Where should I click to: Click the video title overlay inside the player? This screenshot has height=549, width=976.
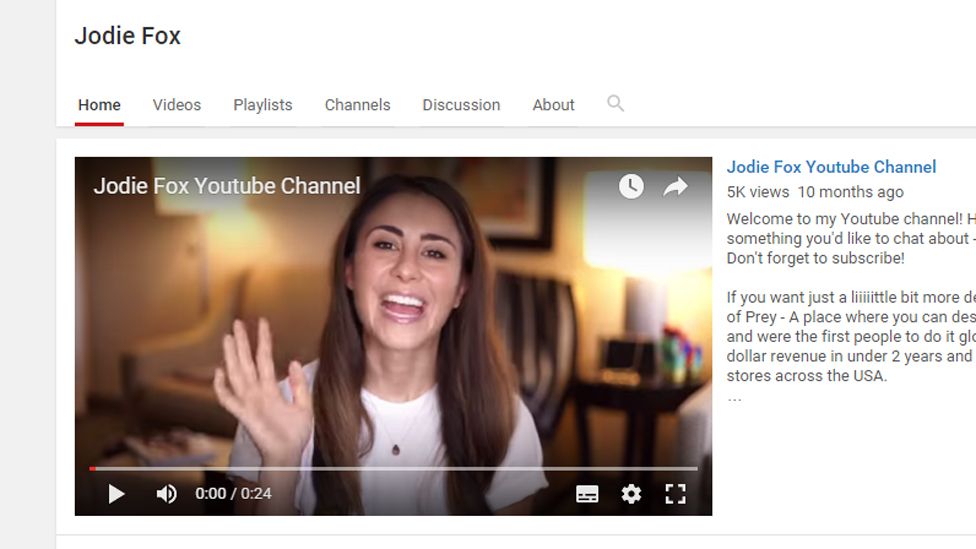tap(227, 186)
